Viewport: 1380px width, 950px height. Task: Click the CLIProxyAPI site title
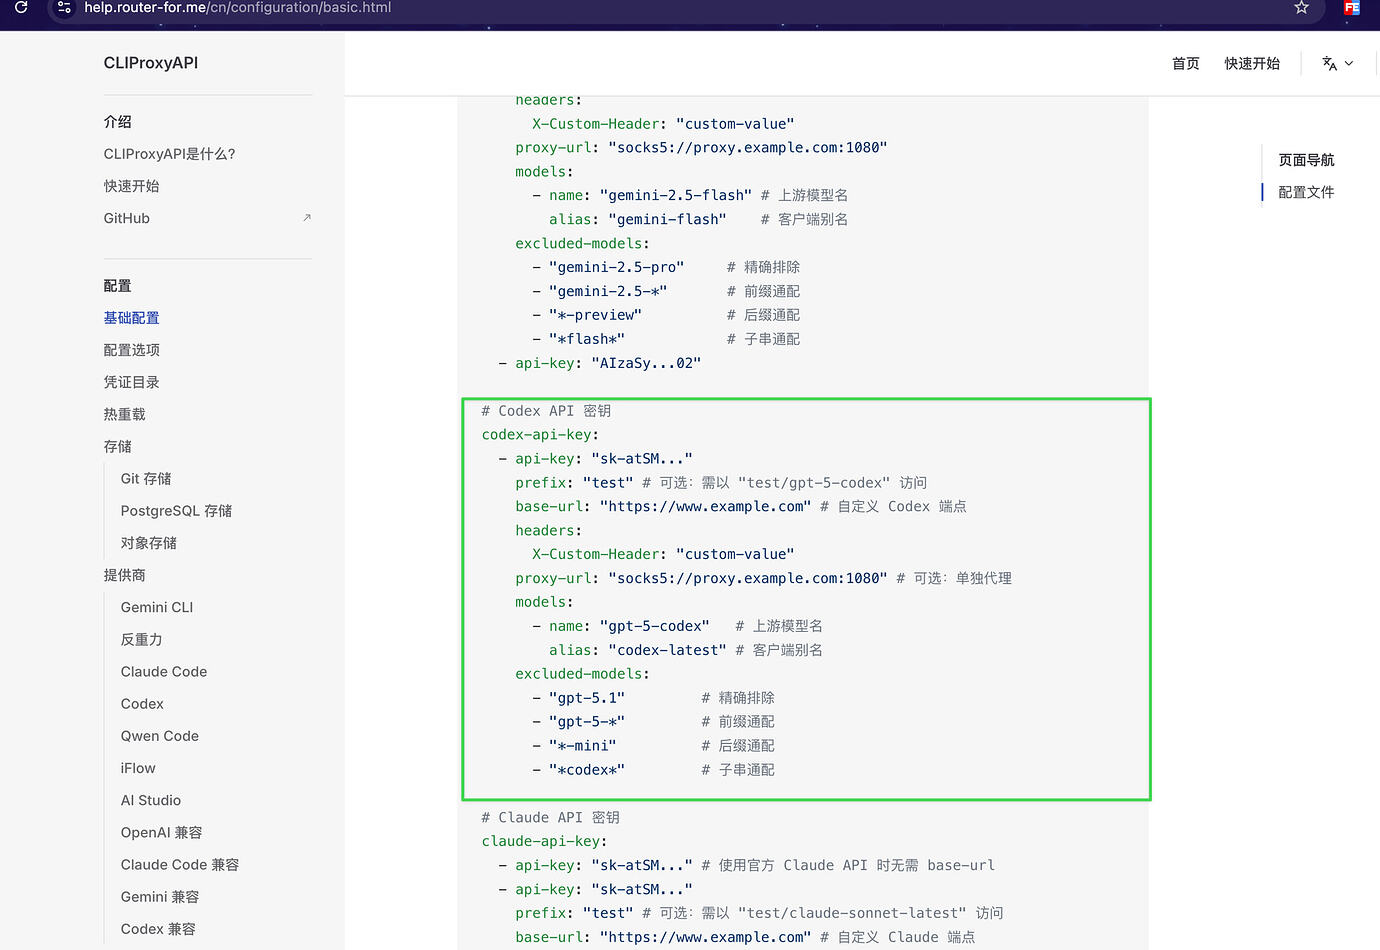pyautogui.click(x=151, y=62)
